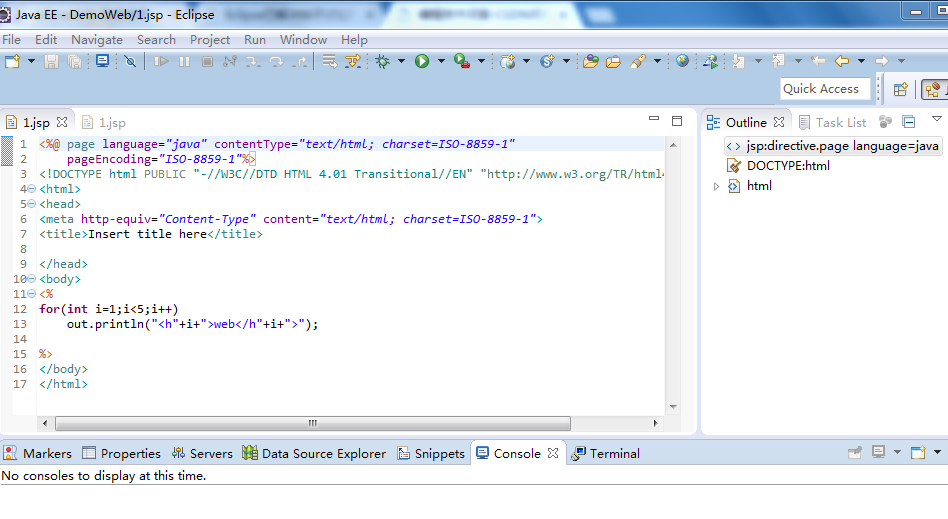Image resolution: width=948 pixels, height=519 pixels.
Task: Click the Step Over icon
Action: click(x=276, y=61)
